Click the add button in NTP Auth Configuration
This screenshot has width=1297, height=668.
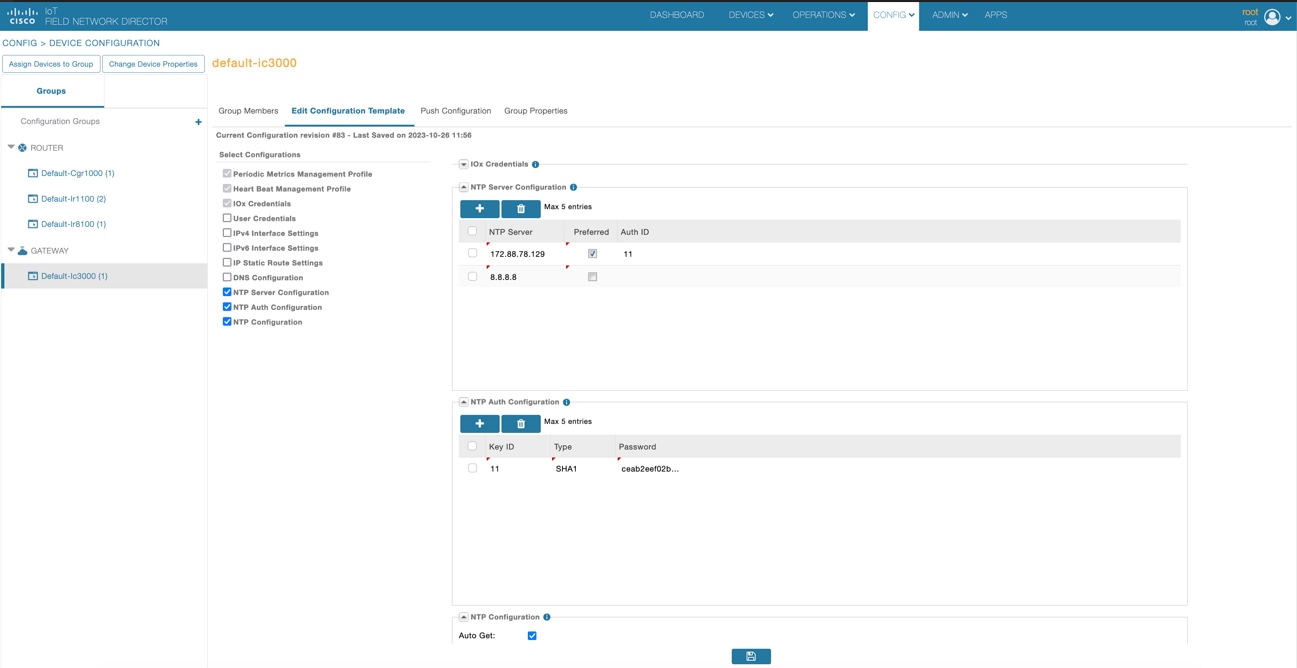[479, 422]
